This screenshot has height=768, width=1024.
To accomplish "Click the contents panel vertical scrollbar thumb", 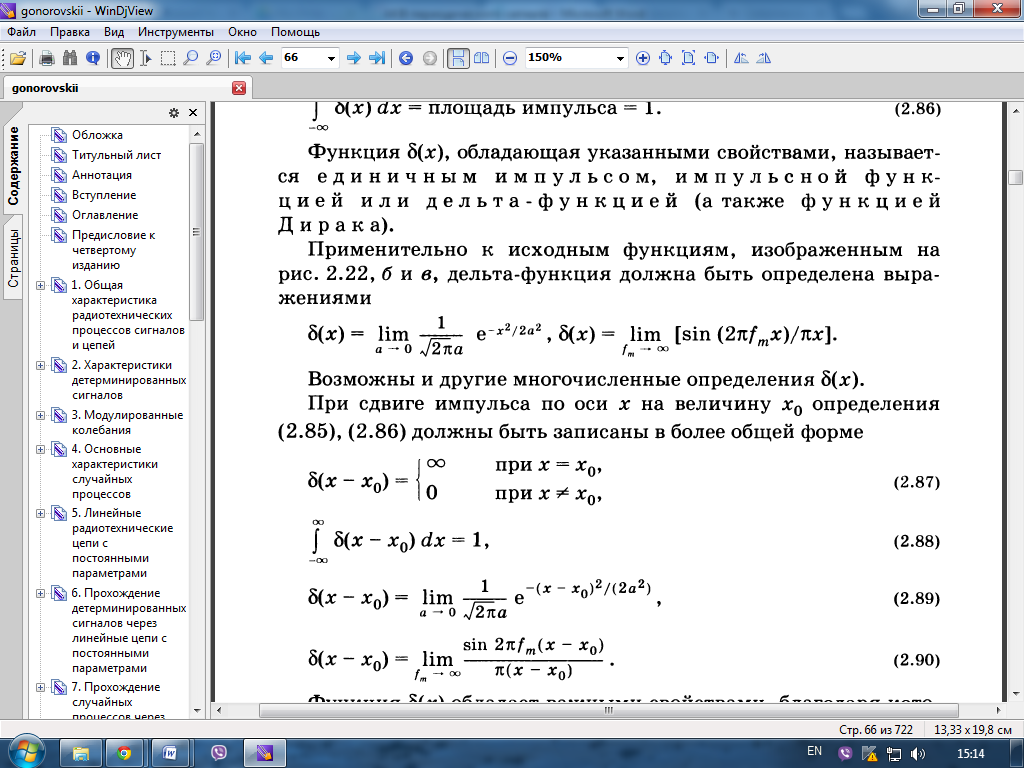I will [x=197, y=232].
